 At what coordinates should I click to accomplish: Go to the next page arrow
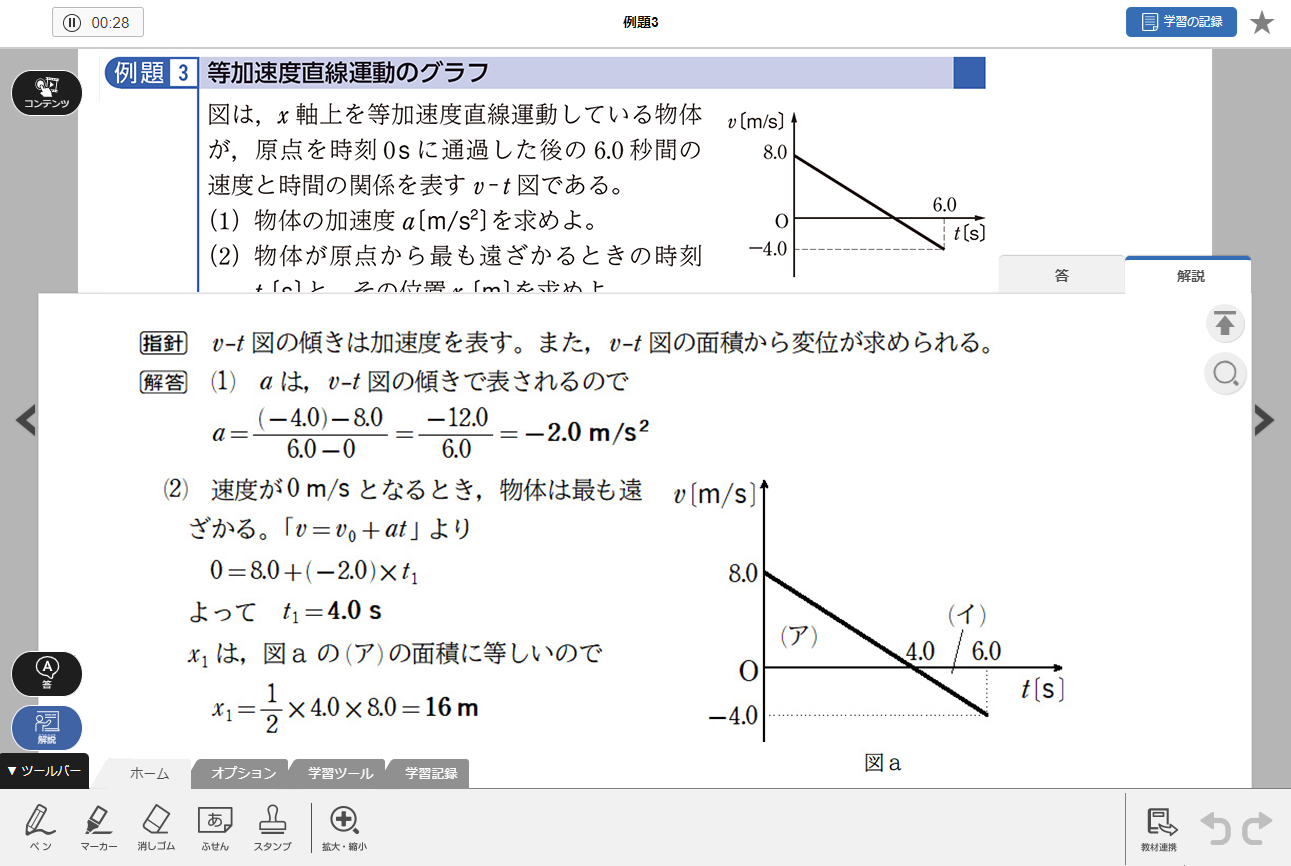tap(1264, 421)
